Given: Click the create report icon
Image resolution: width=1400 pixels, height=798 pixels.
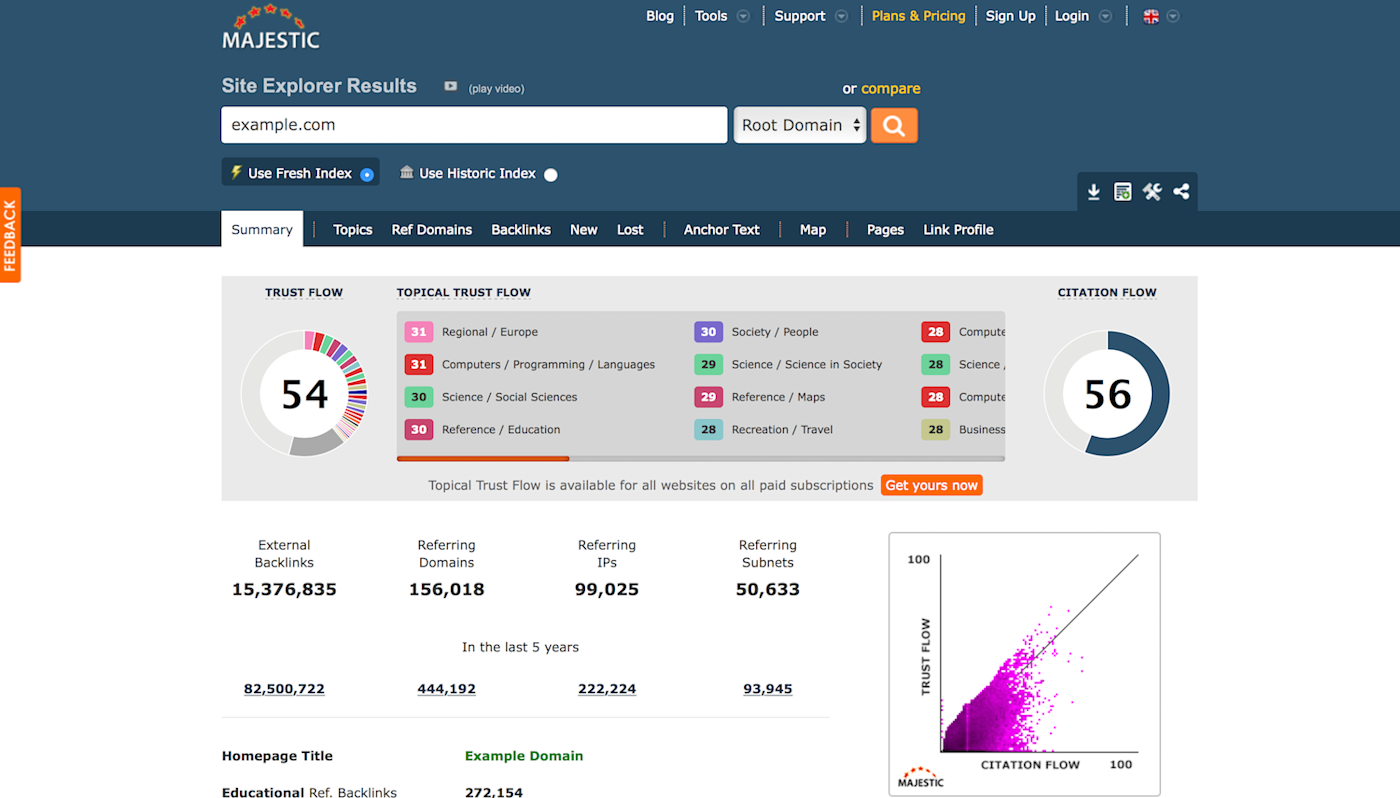Looking at the screenshot, I should click(x=1123, y=192).
